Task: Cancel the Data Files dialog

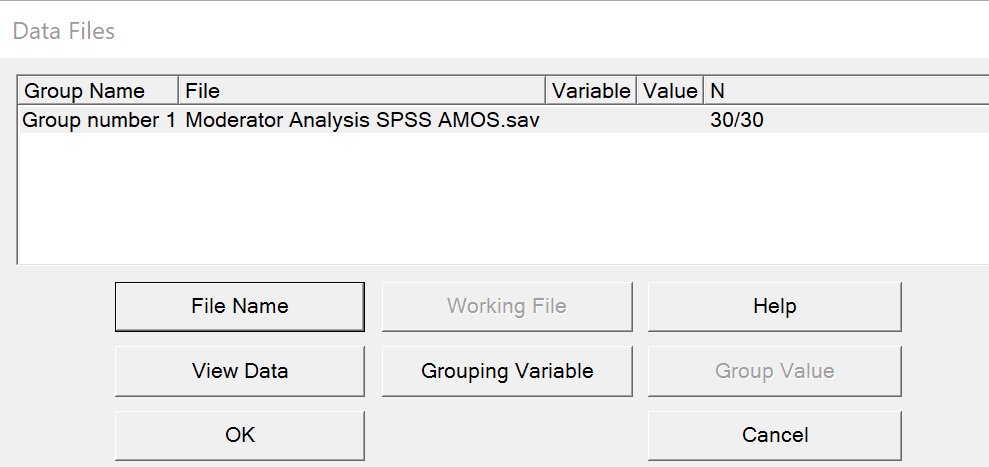Action: 774,435
